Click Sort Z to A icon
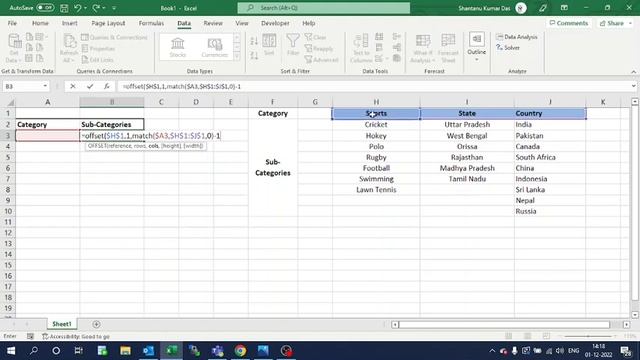The image size is (640, 360). 254,55
